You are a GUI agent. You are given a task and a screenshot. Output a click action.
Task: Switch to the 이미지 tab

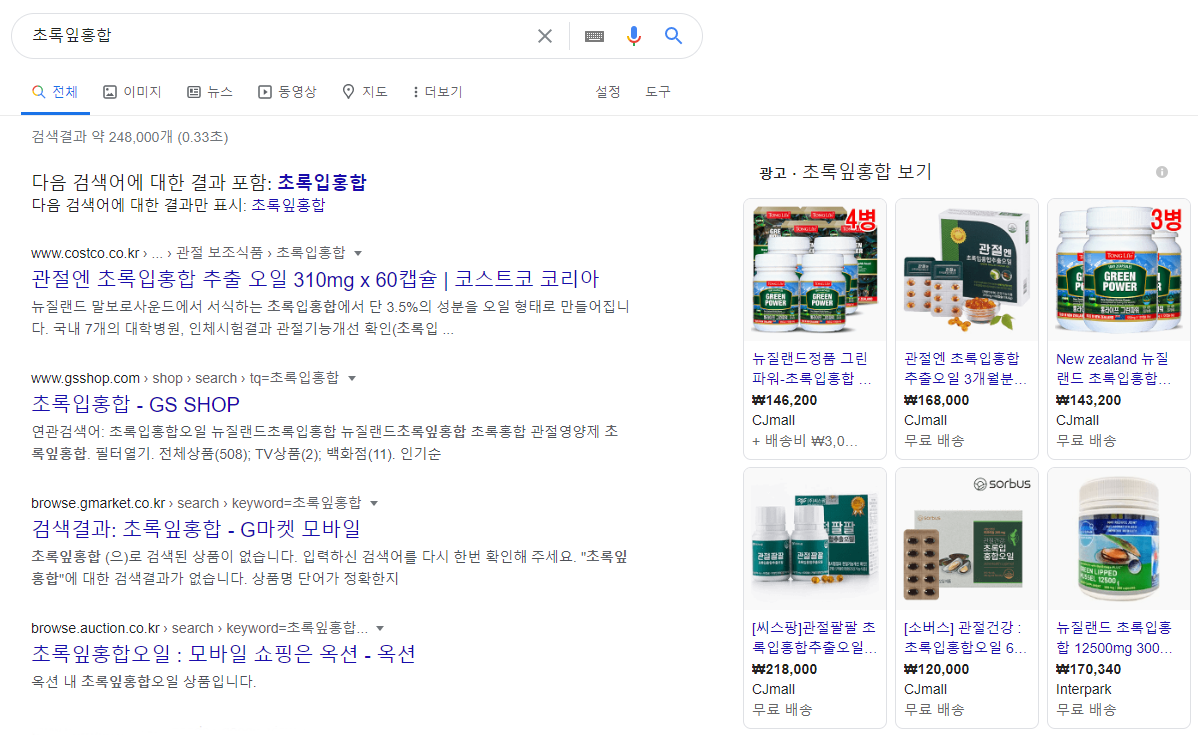[132, 92]
